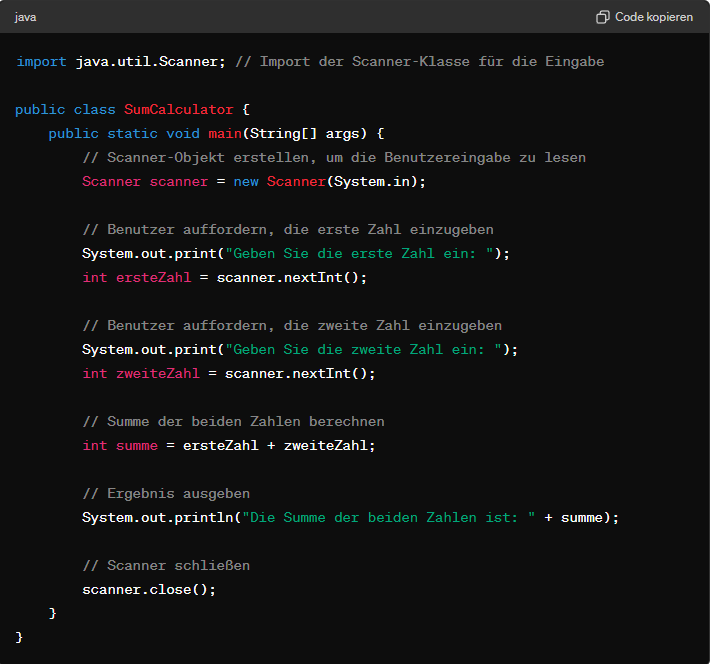
Task: Click the scanner.close() statement
Action: 149,590
